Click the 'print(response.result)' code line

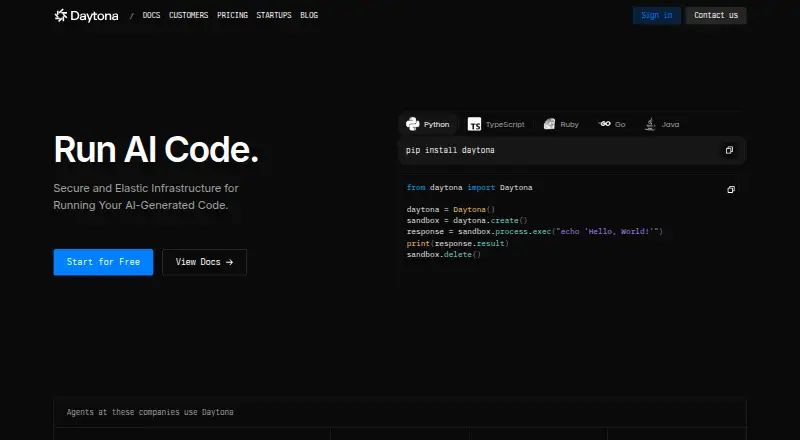[458, 243]
